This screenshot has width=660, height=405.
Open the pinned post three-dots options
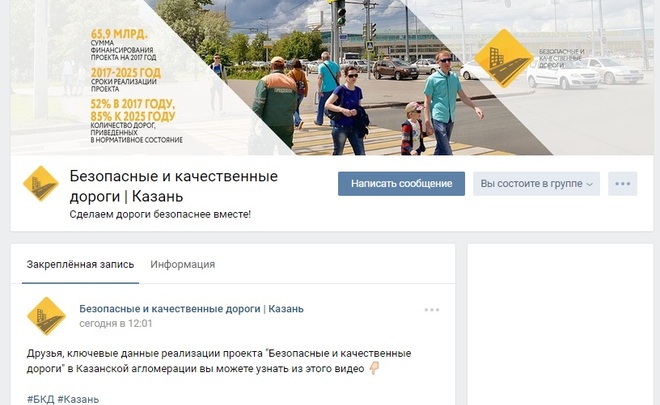tap(432, 310)
